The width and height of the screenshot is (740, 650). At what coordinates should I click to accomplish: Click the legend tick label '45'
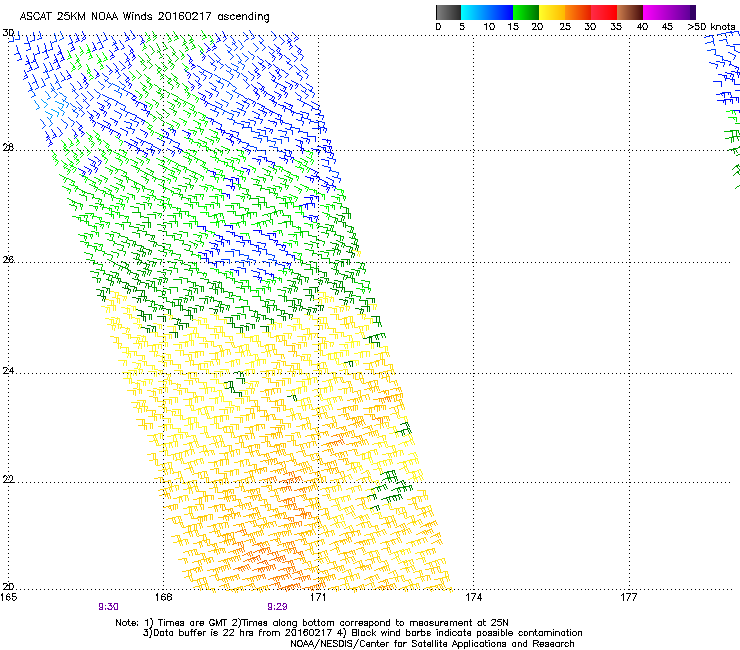pyautogui.click(x=667, y=27)
